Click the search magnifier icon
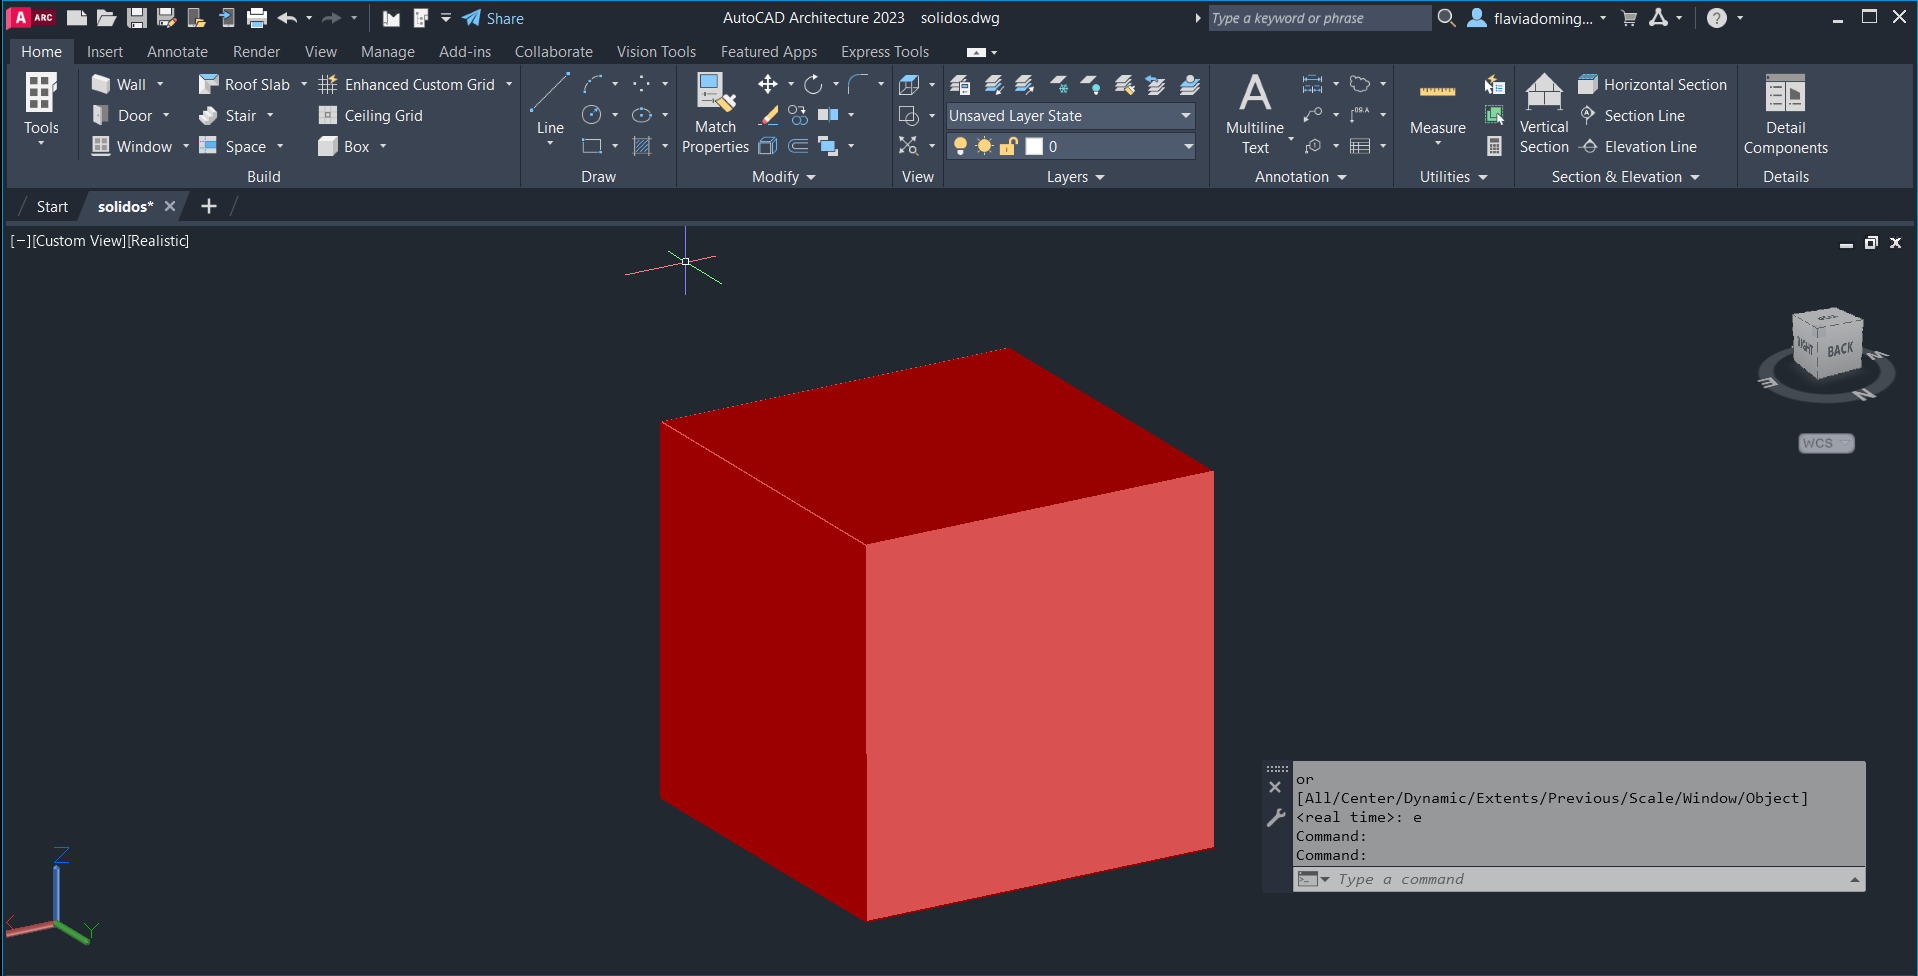The height and width of the screenshot is (976, 1918). coord(1446,18)
